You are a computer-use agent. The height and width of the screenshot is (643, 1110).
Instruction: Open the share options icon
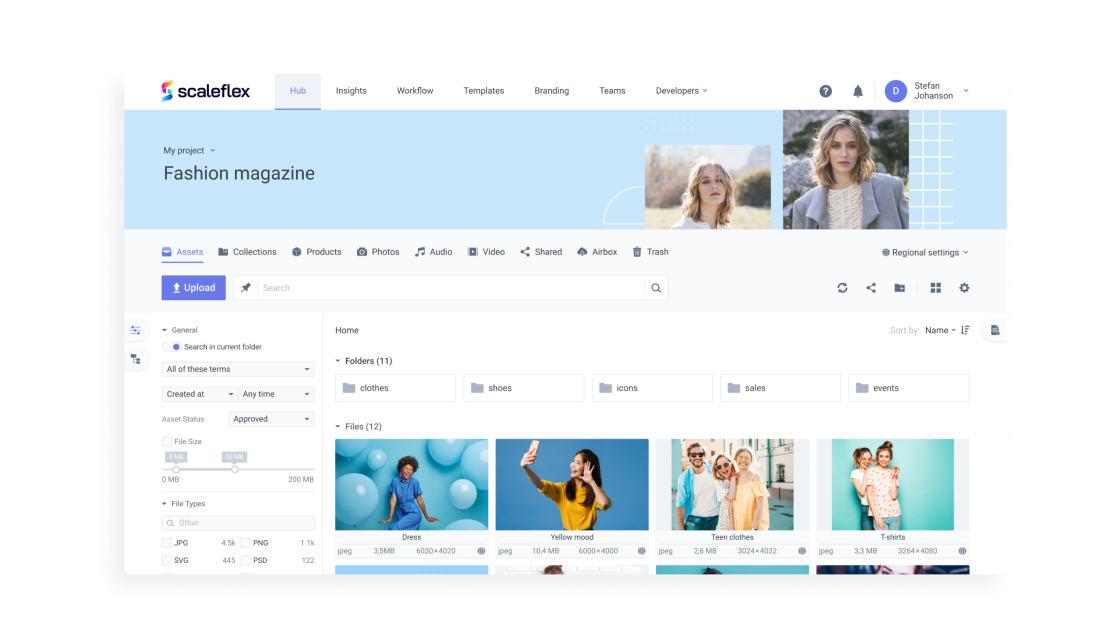(x=869, y=287)
